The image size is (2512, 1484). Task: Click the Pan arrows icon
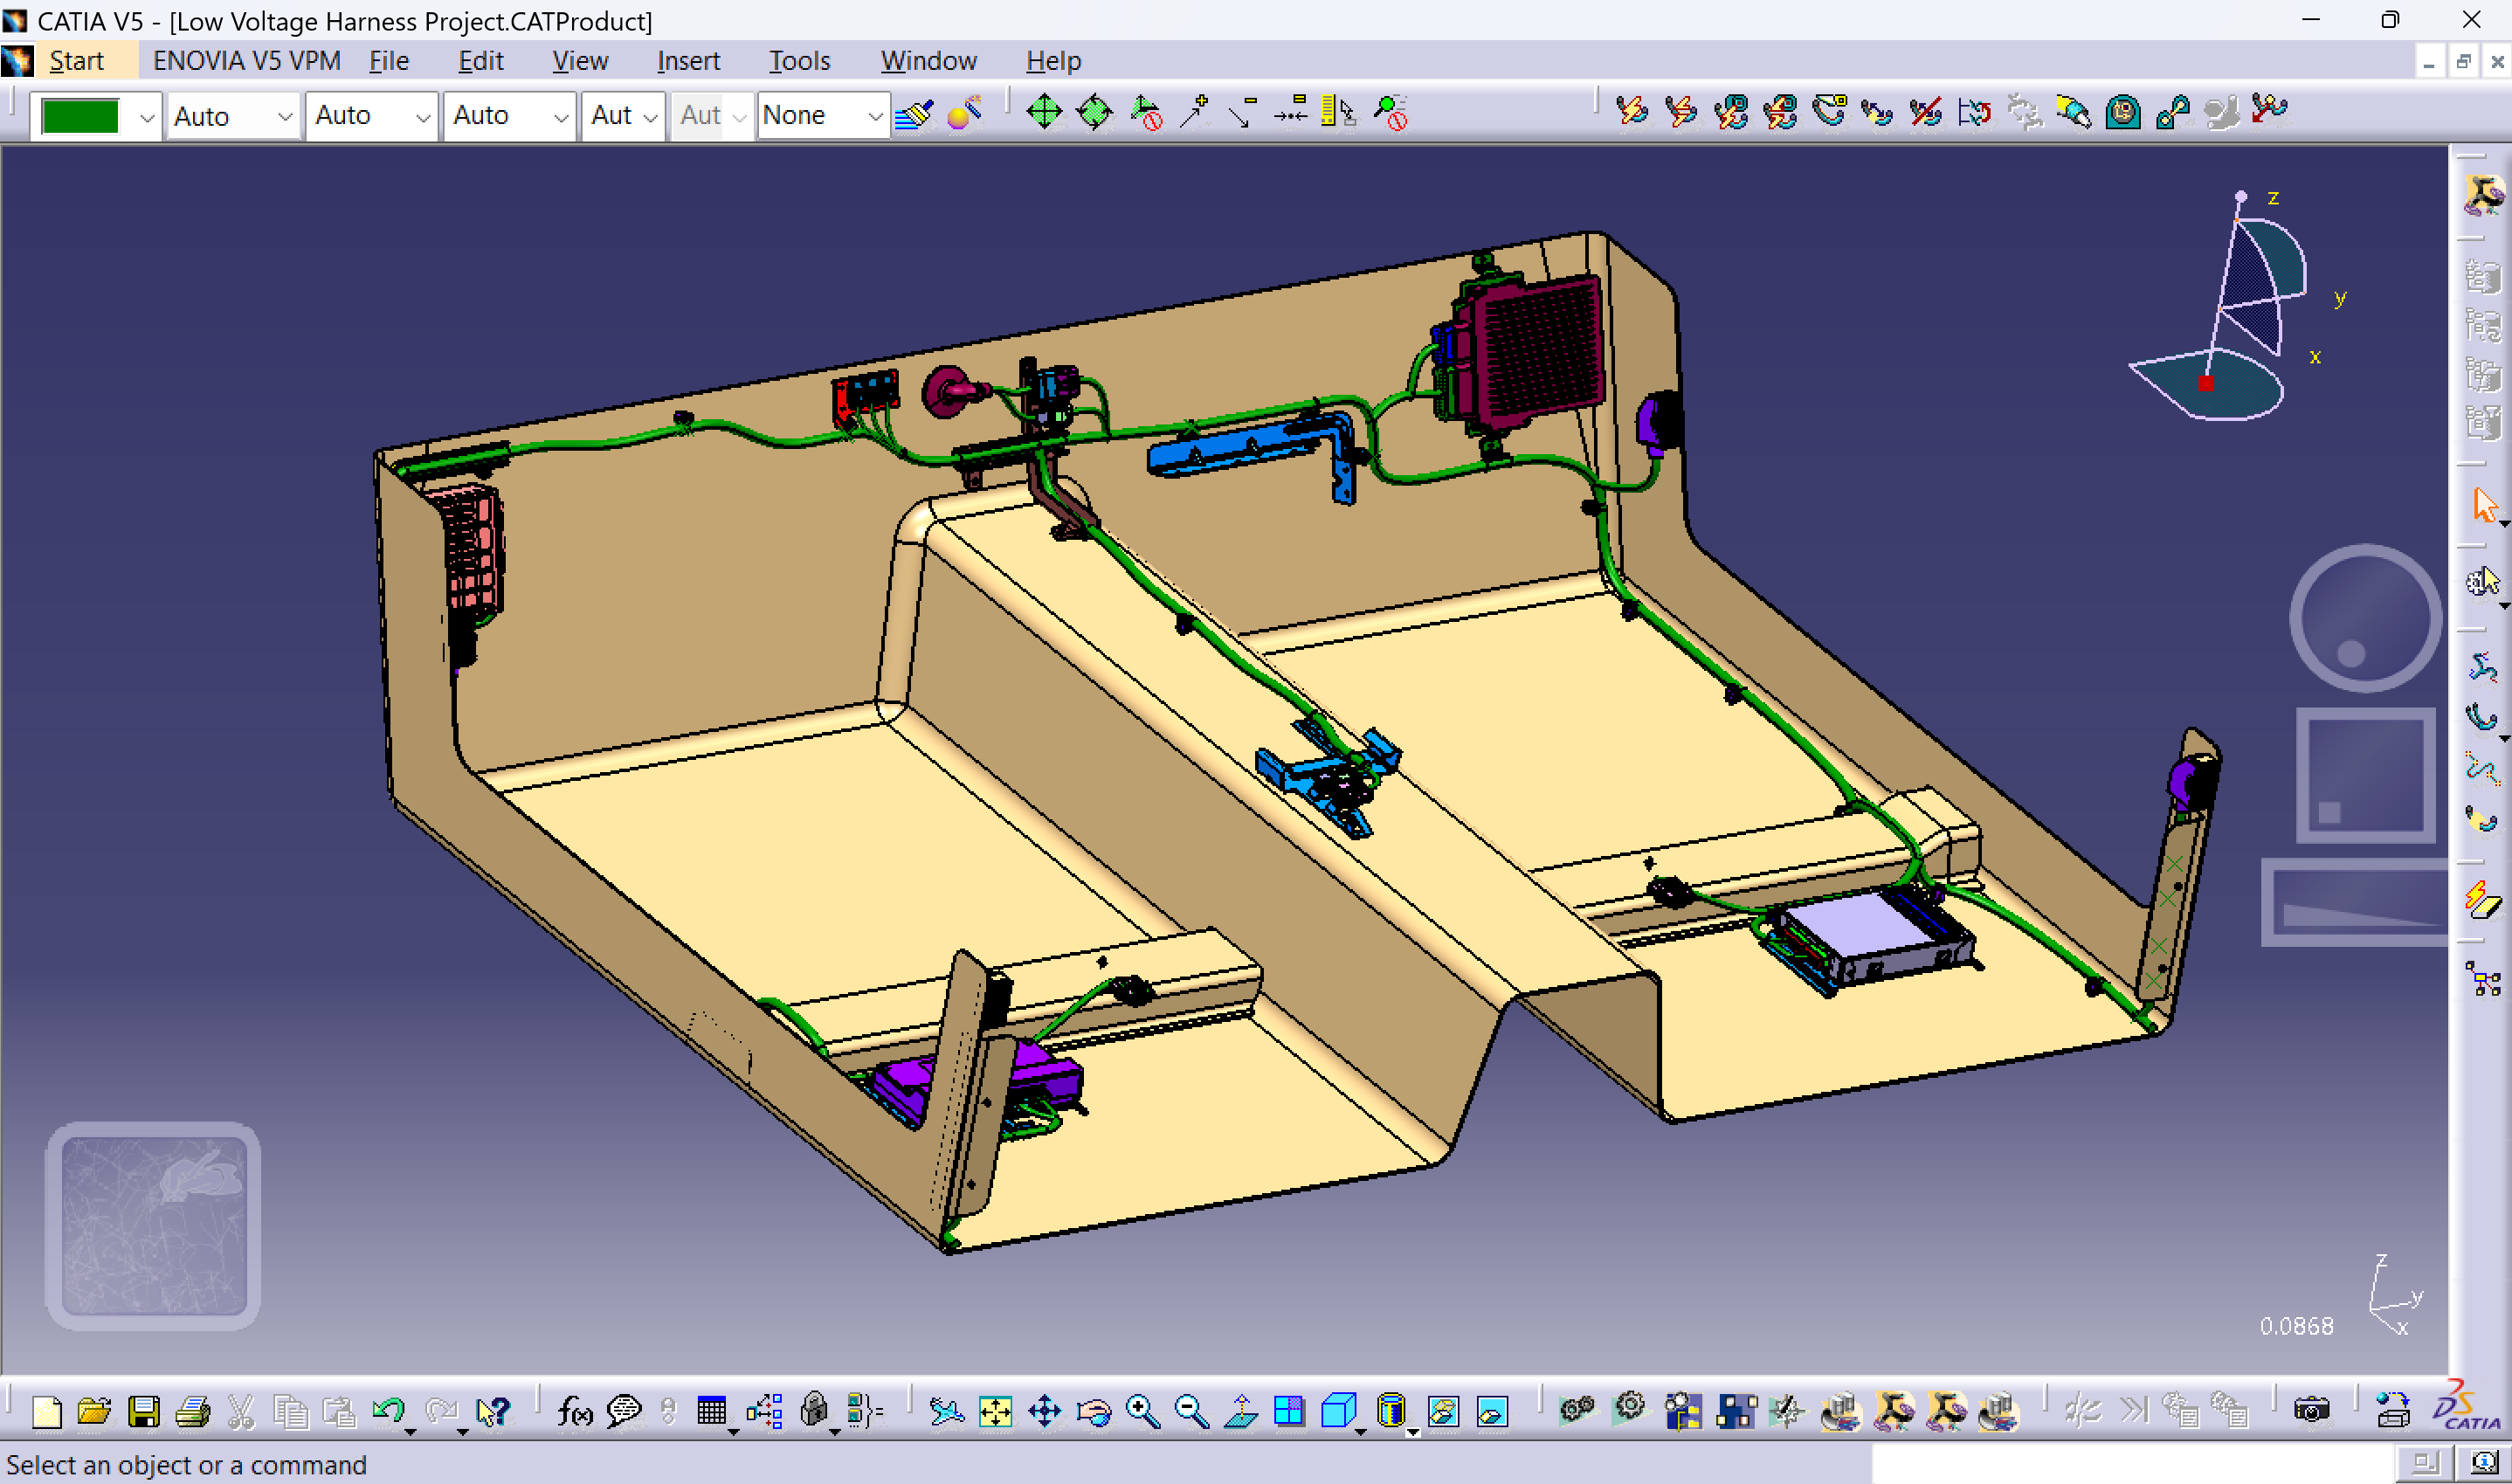1044,1411
